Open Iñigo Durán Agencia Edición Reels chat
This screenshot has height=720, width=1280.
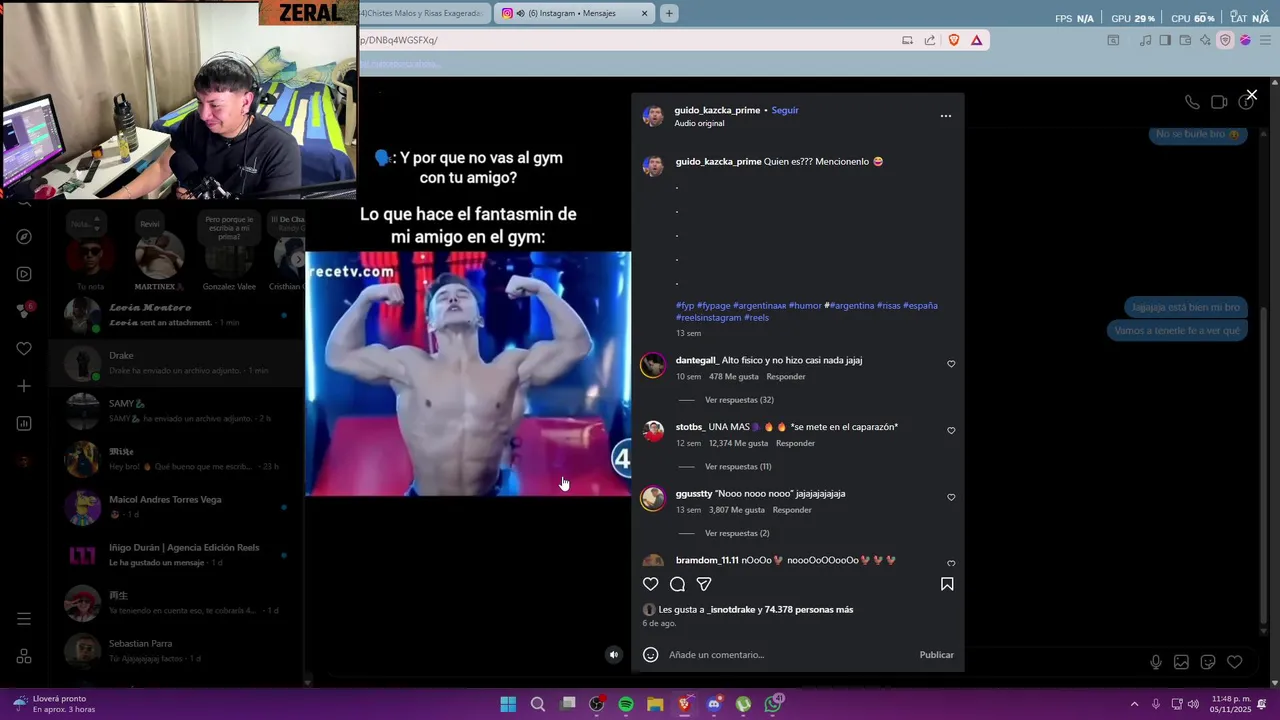click(177, 555)
